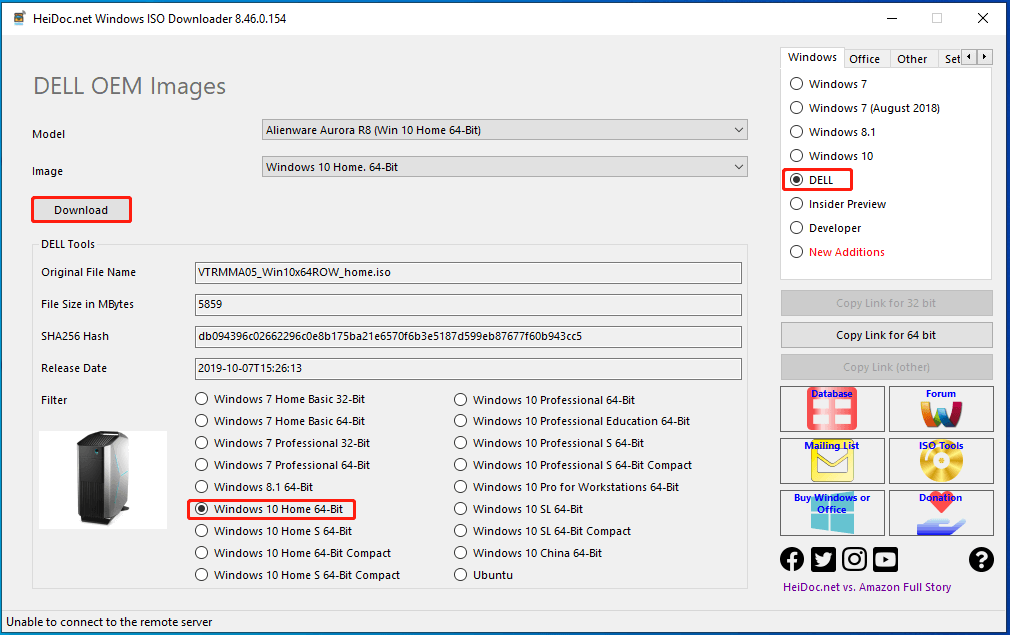Open the Buy Windows or Office tile
This screenshot has height=635, width=1010.
pyautogui.click(x=832, y=513)
